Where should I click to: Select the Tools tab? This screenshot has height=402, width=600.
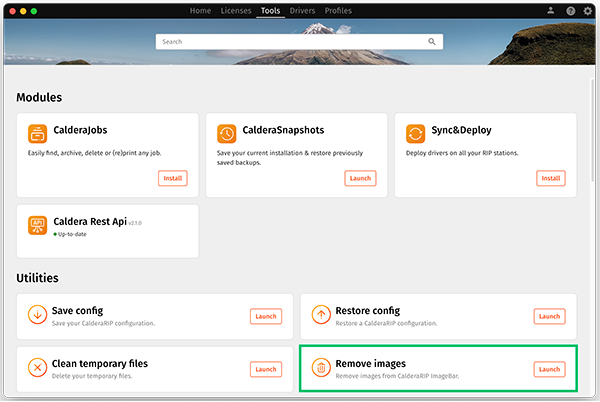271,11
